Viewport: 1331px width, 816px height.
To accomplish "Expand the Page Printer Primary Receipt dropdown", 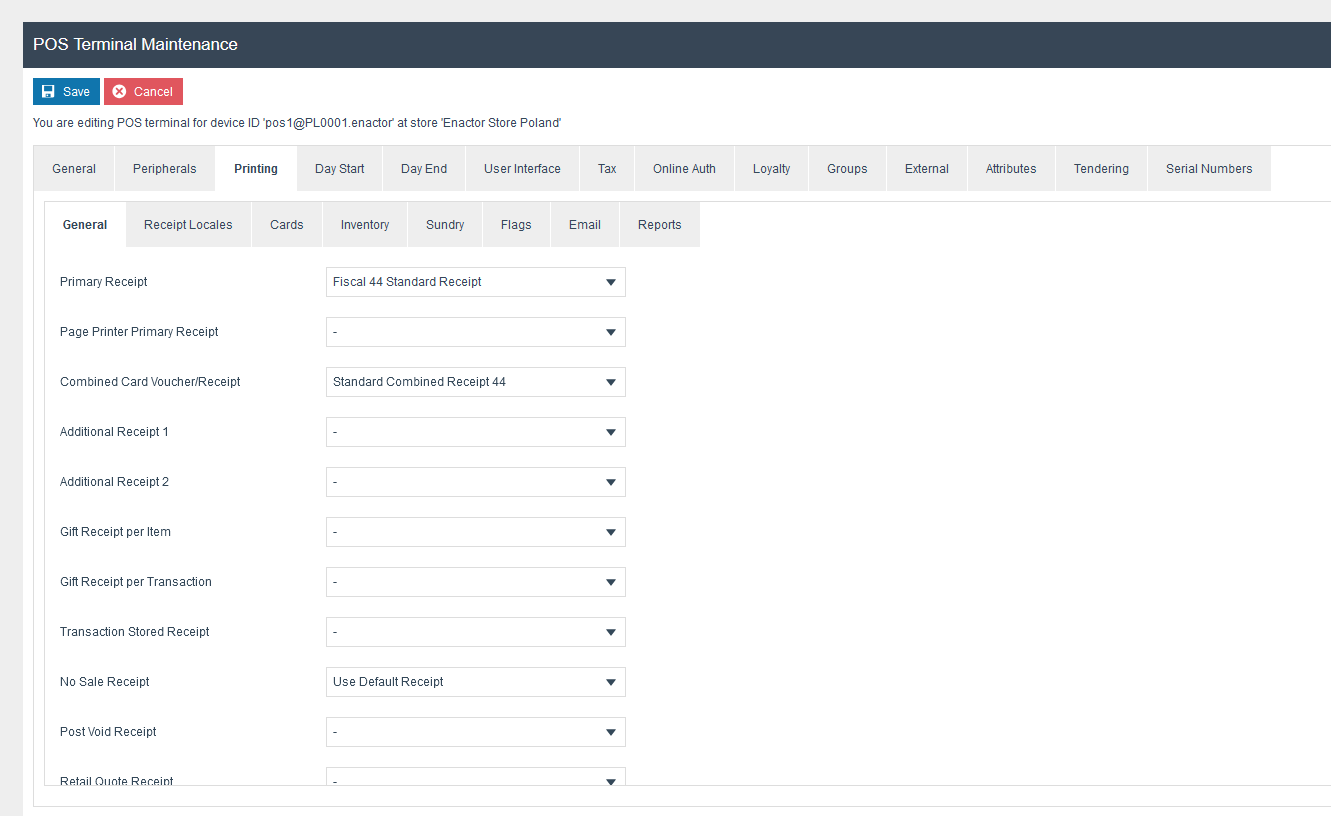I will pyautogui.click(x=475, y=332).
